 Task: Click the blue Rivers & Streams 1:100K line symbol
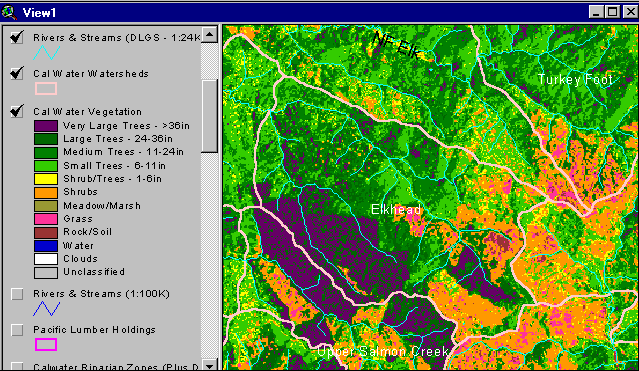46,309
